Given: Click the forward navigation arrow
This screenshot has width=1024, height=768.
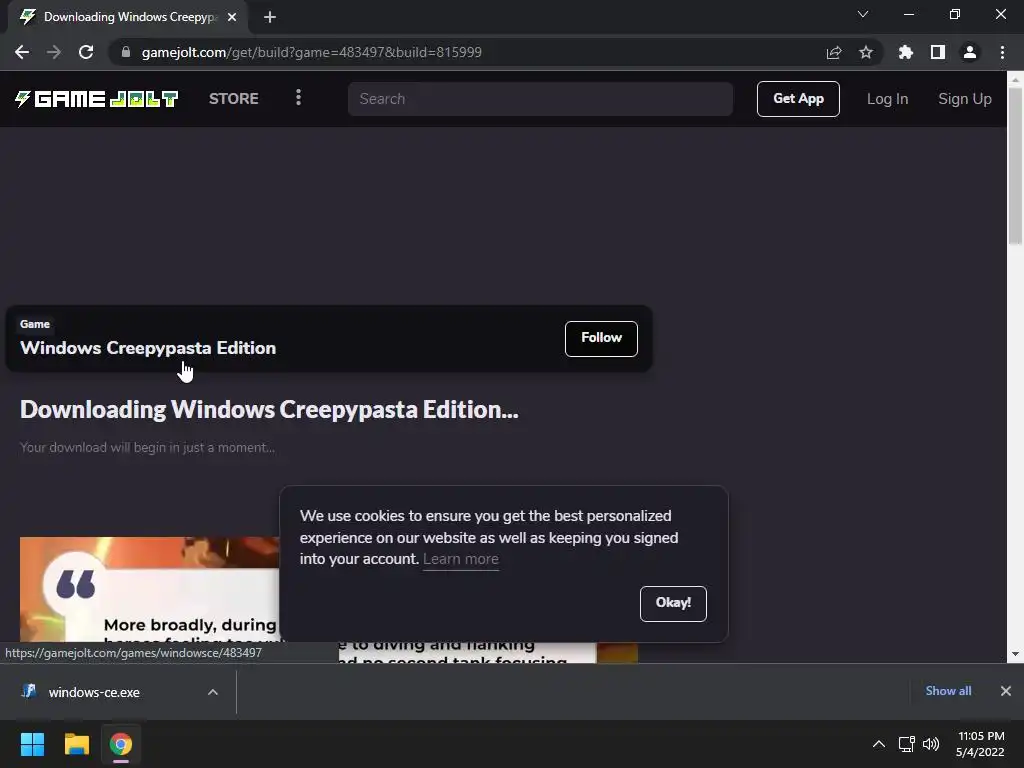Looking at the screenshot, I should point(54,52).
